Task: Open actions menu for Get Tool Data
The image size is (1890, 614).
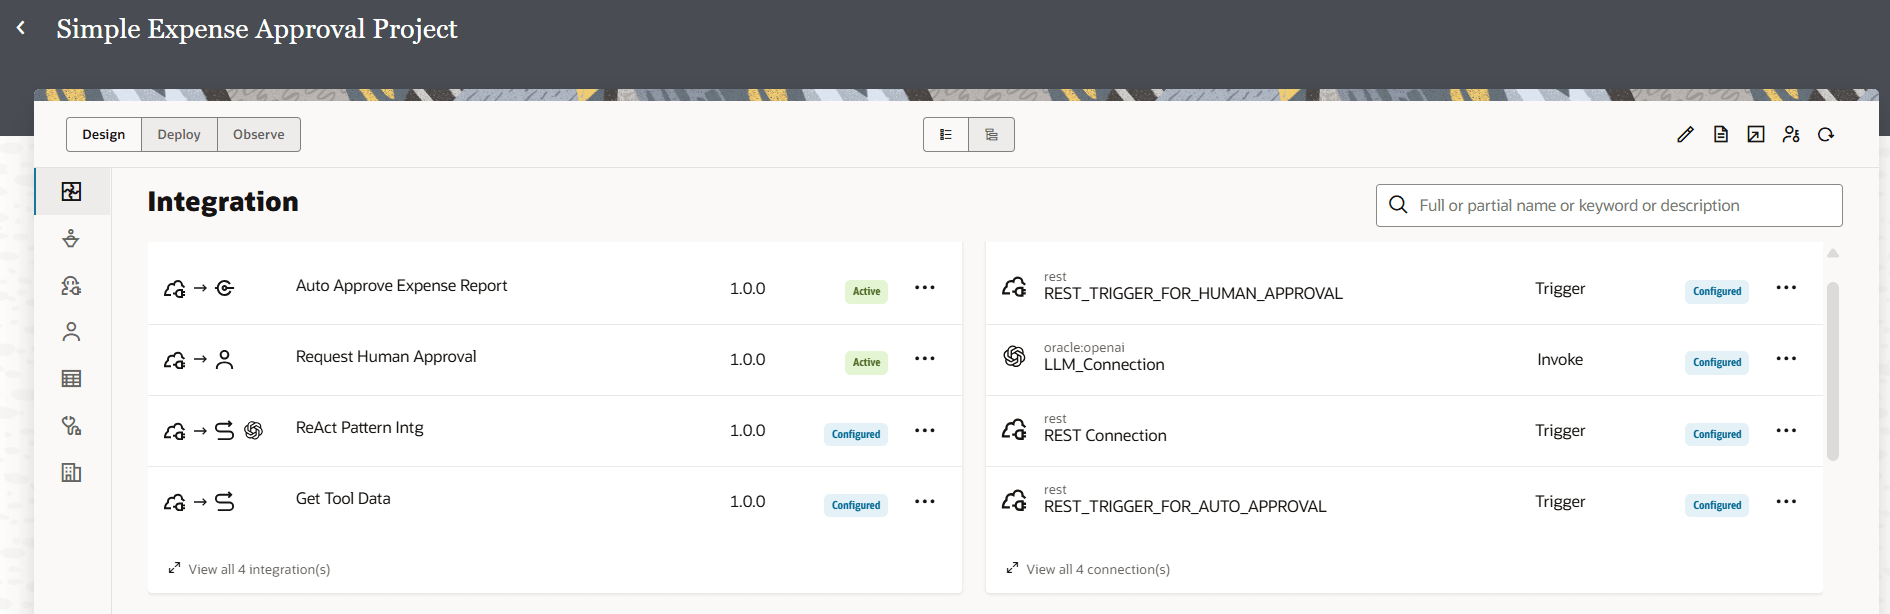Action: 925,502
